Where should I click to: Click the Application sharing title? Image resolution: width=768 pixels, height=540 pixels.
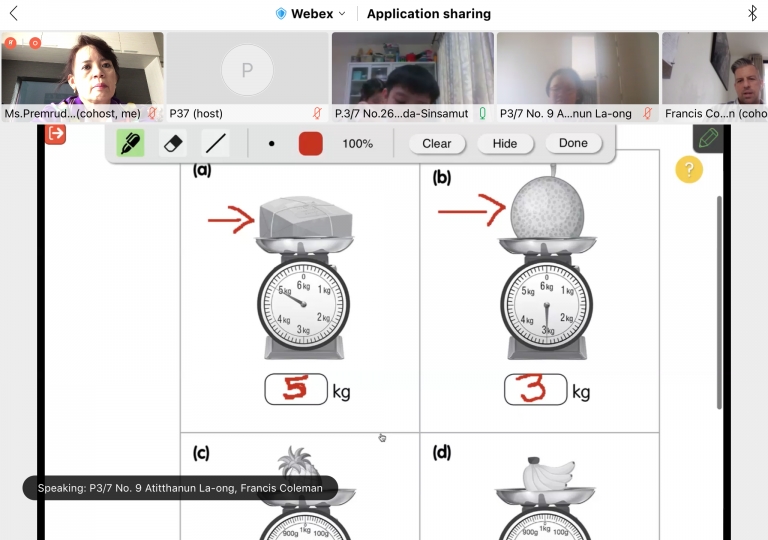click(x=429, y=14)
